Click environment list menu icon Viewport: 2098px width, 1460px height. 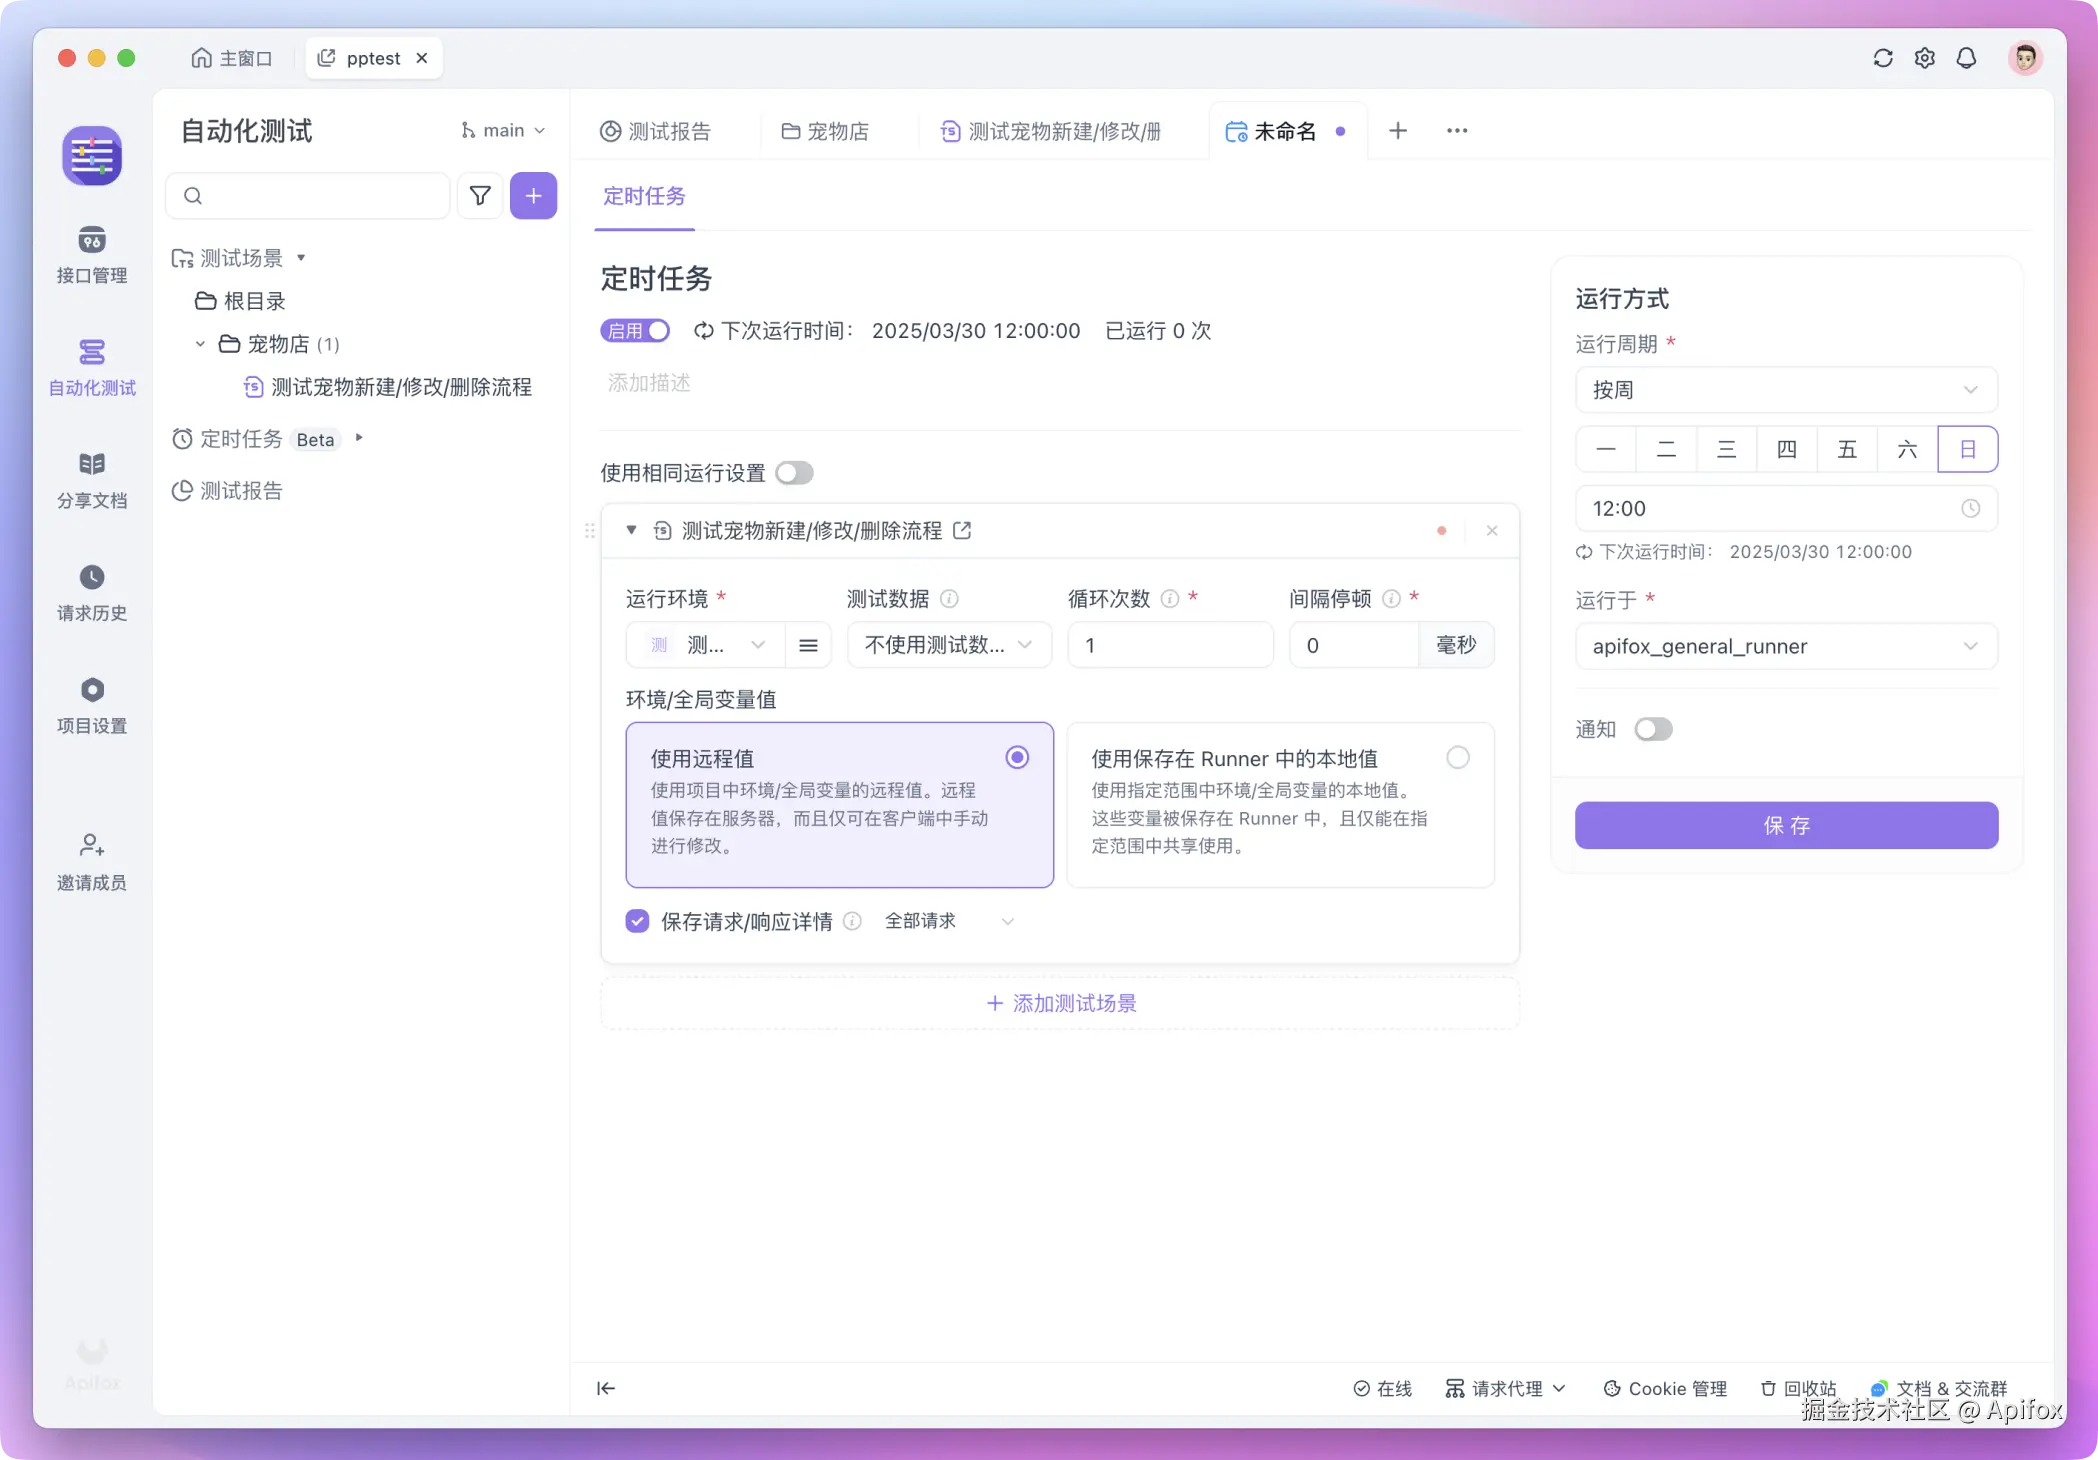(x=808, y=646)
